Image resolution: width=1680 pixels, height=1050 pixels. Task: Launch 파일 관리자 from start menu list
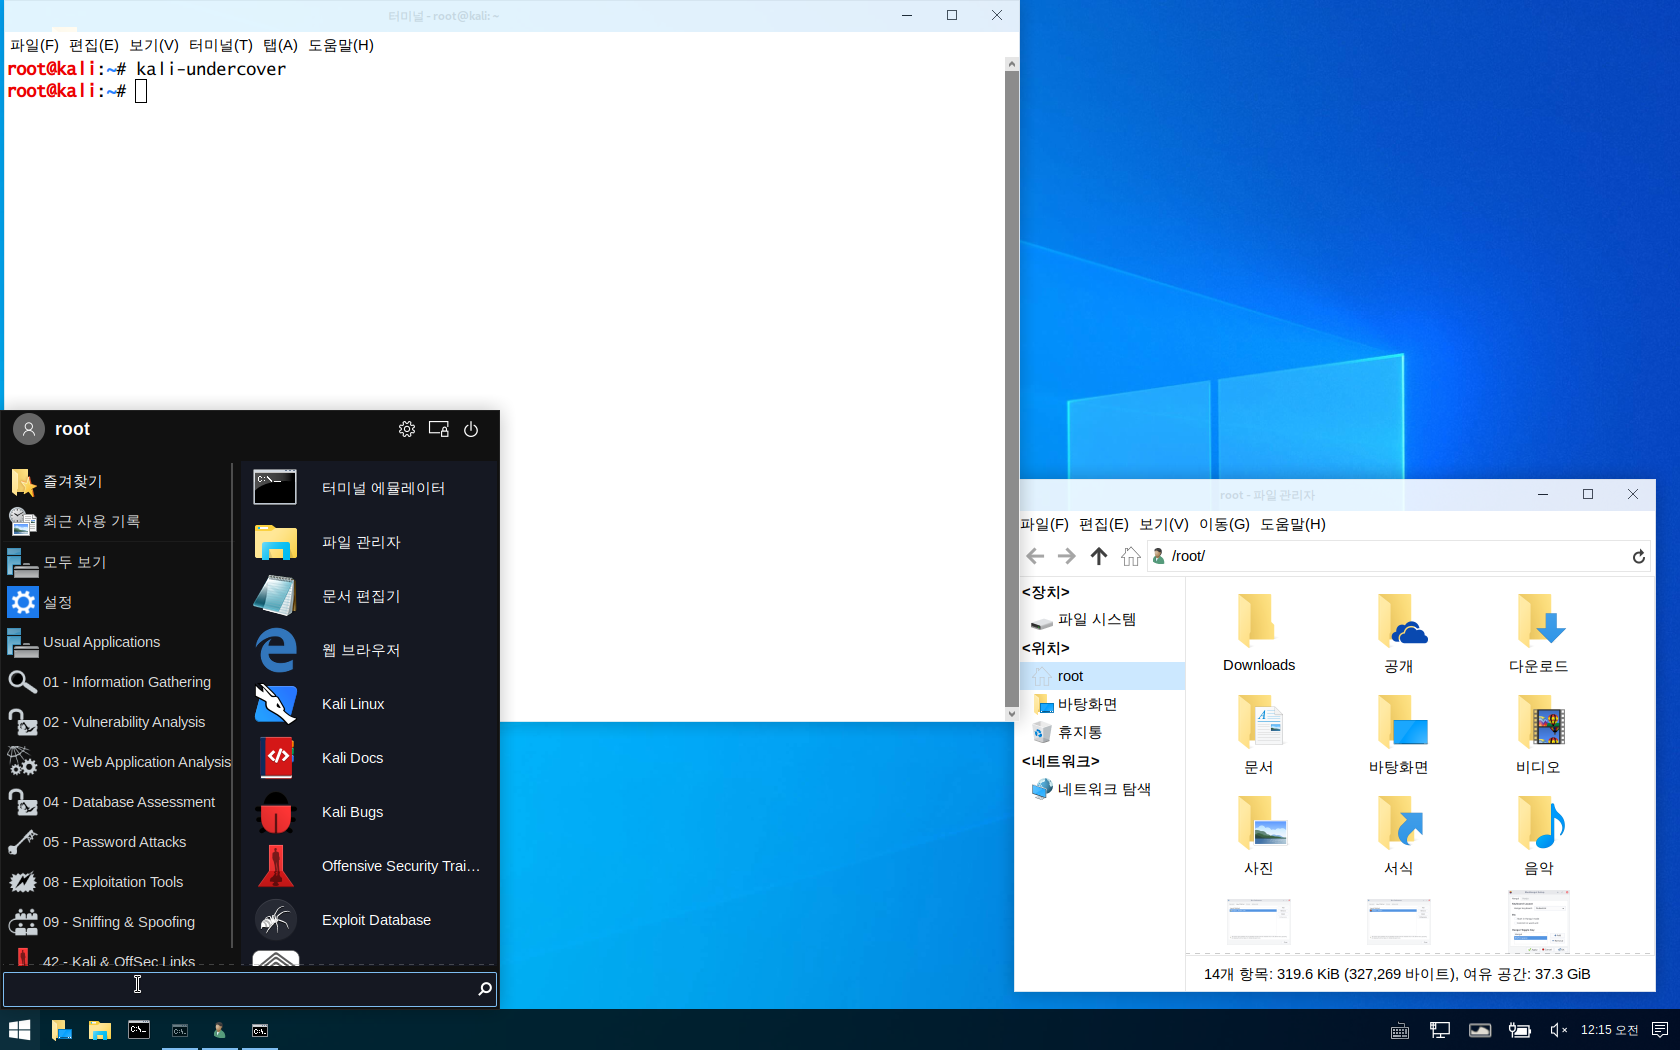point(370,542)
